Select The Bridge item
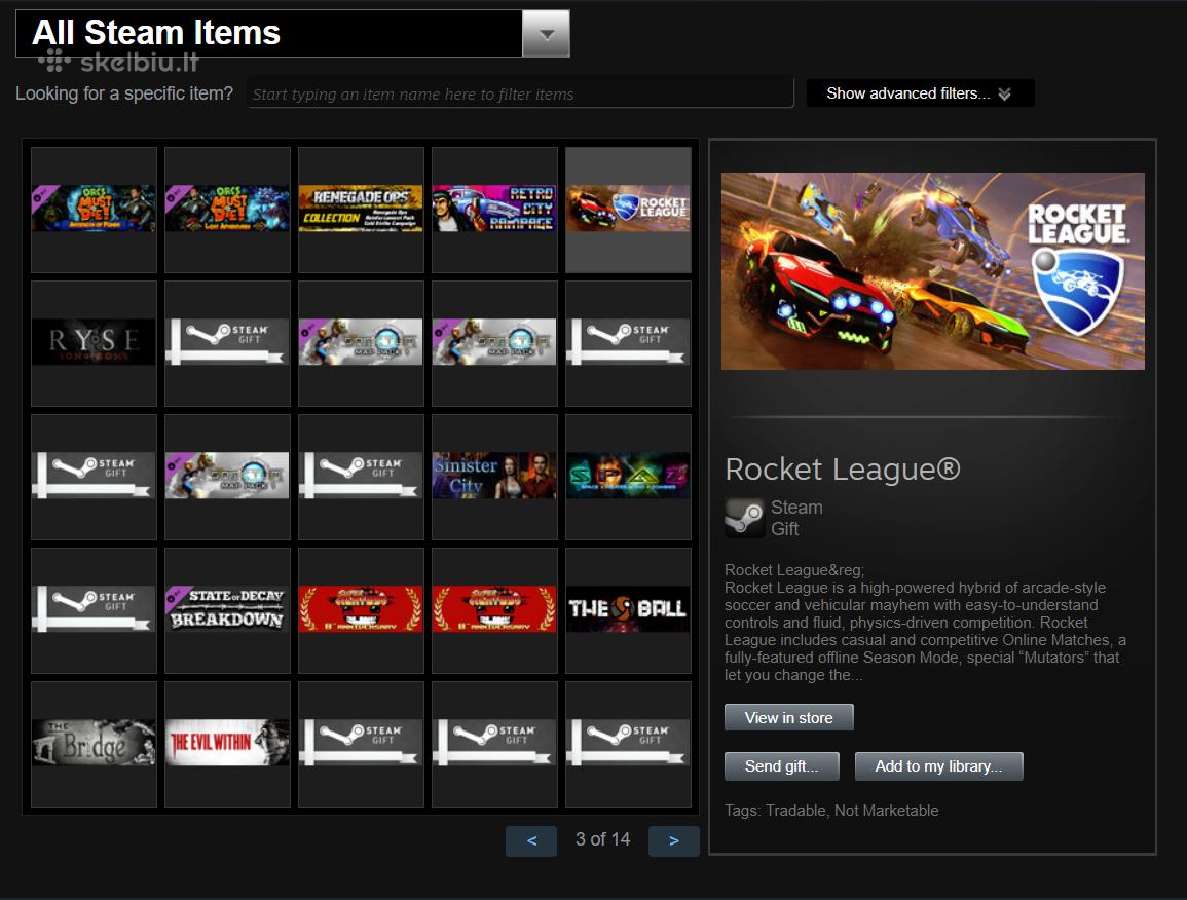The image size is (1187, 900). tap(94, 743)
